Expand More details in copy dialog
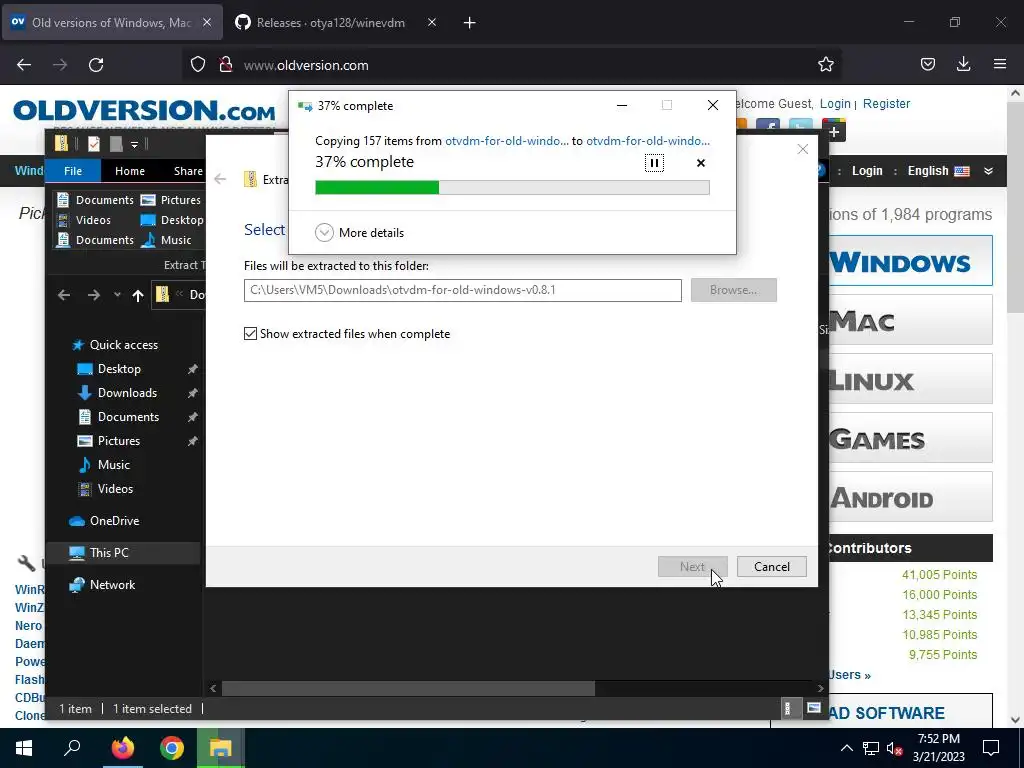 pyautogui.click(x=359, y=232)
